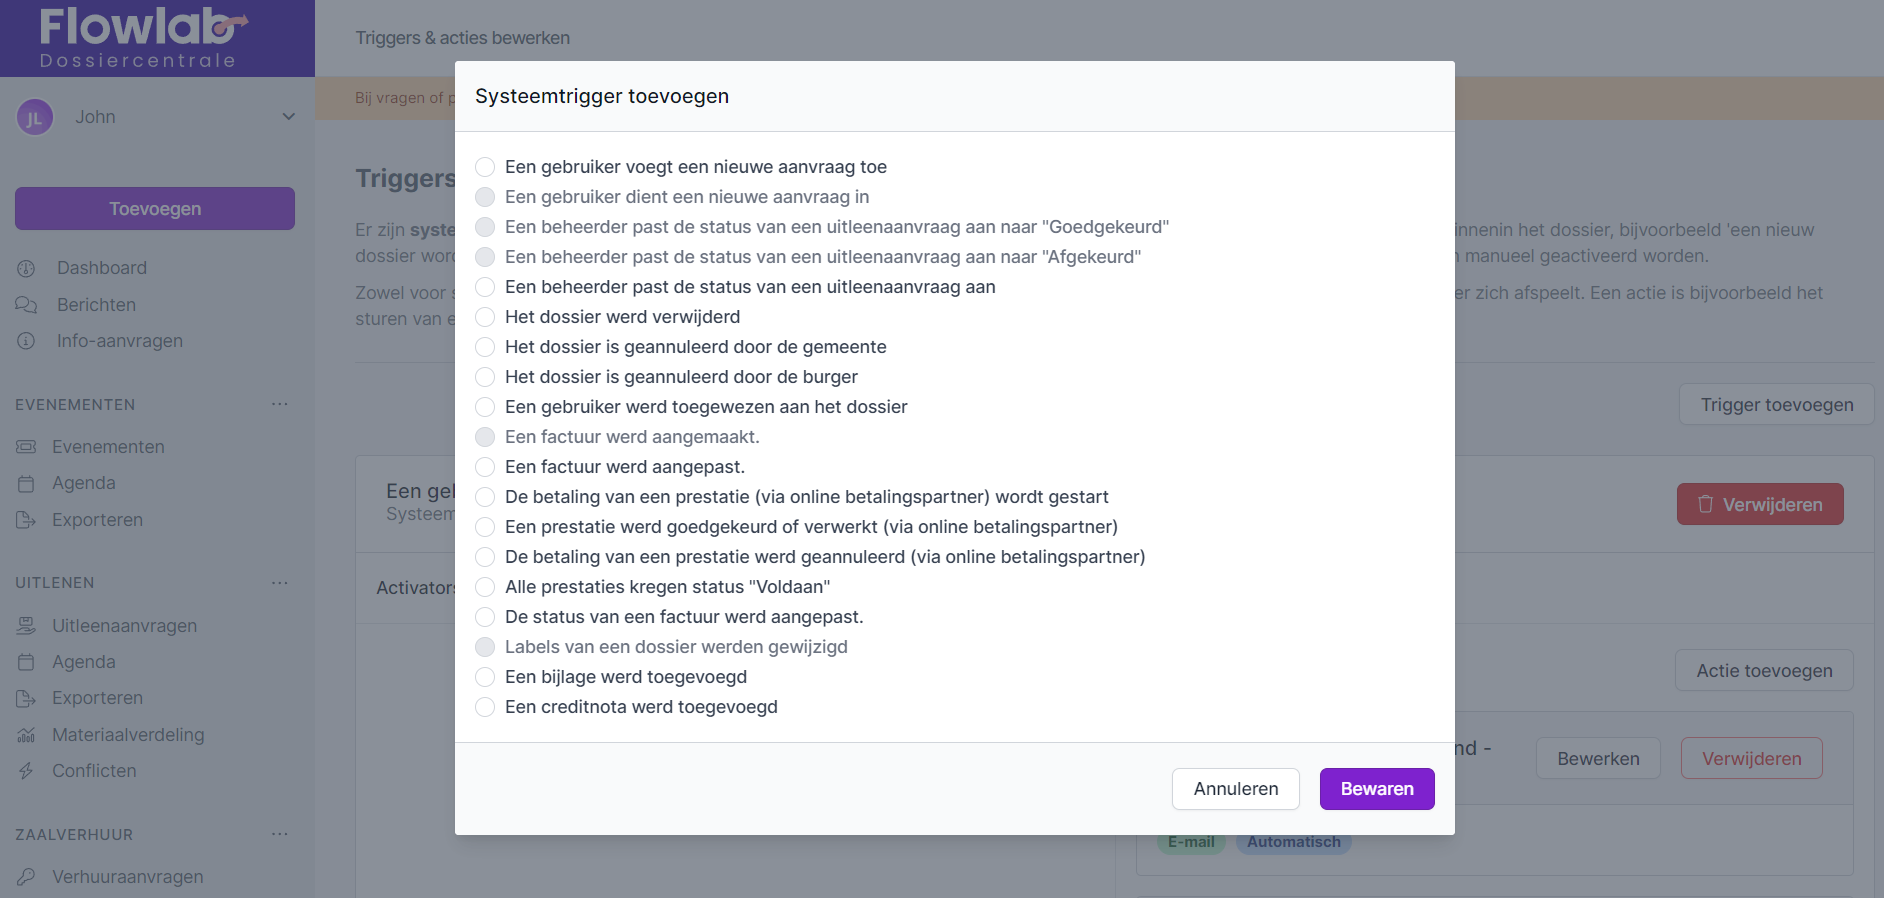Select "Een creditnota werd toegevoegd" option

485,707
